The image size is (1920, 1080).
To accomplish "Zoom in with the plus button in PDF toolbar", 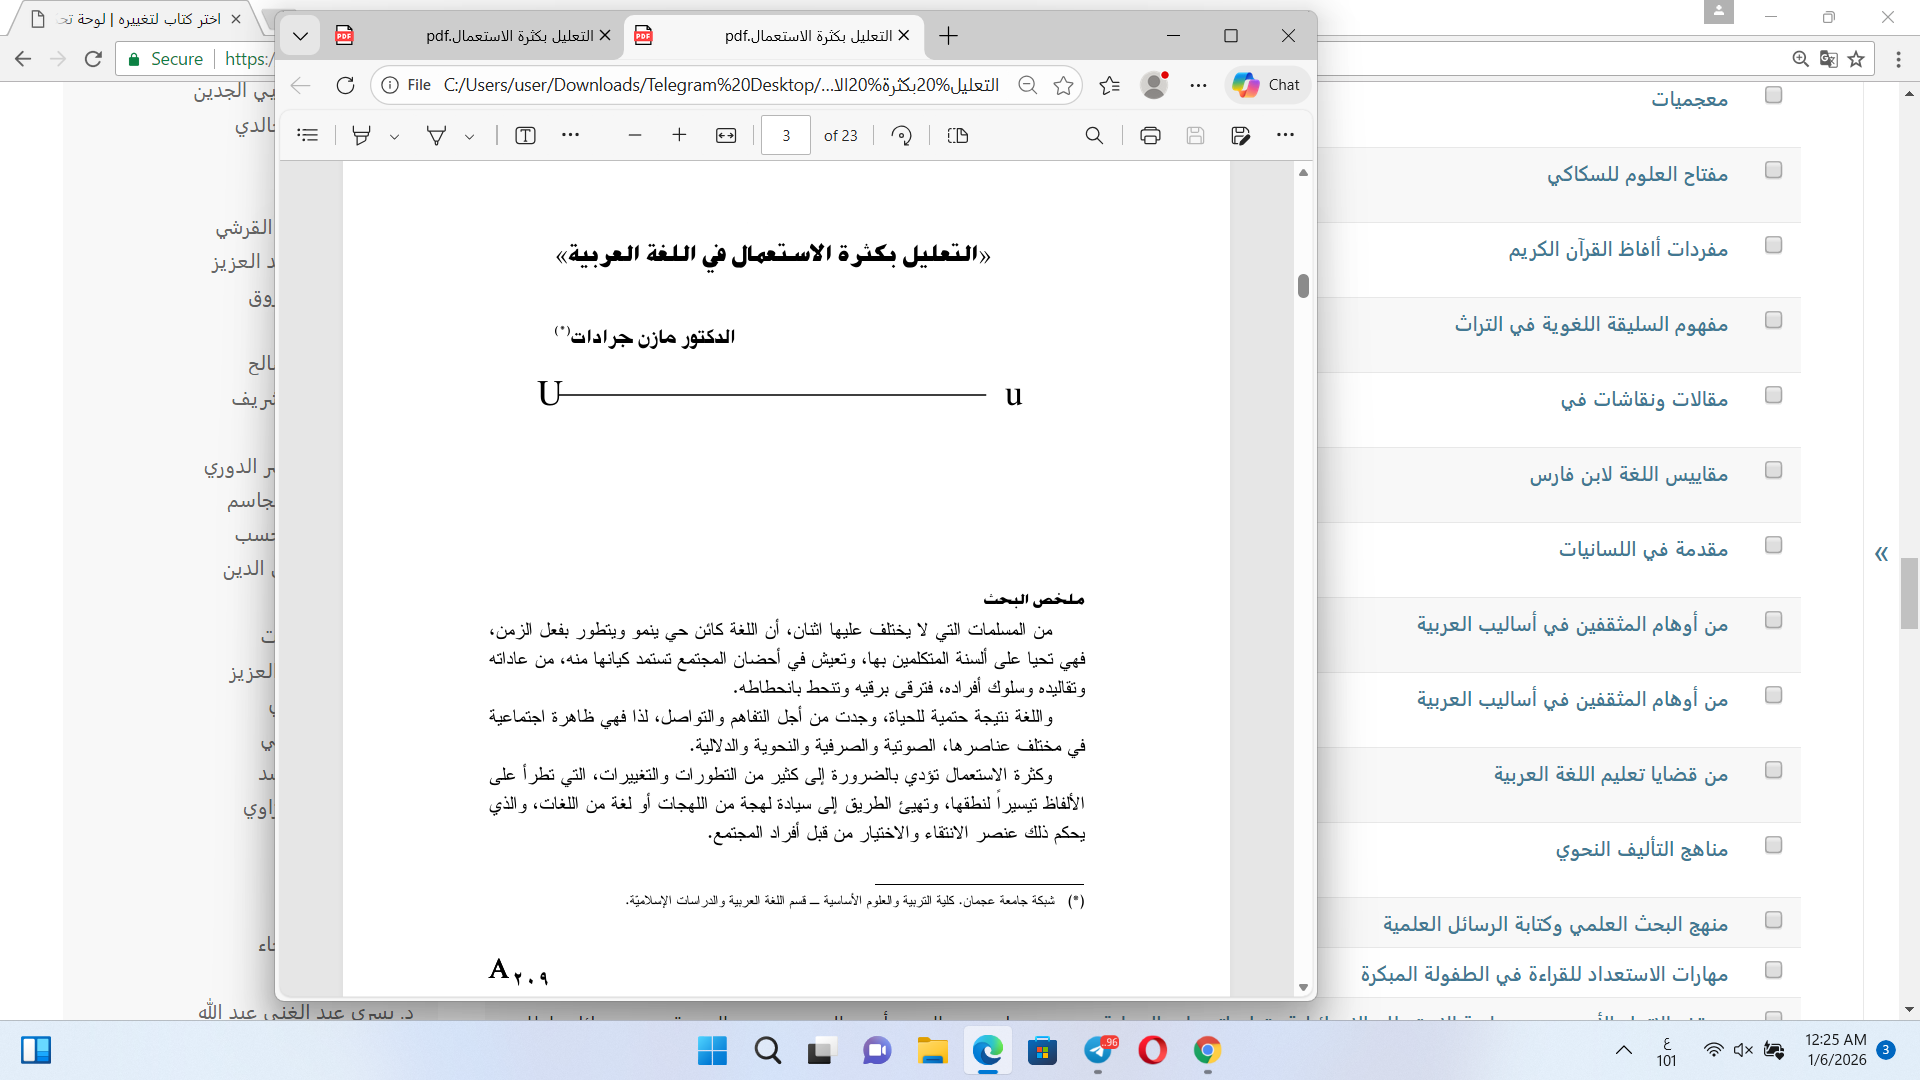I will pyautogui.click(x=679, y=135).
